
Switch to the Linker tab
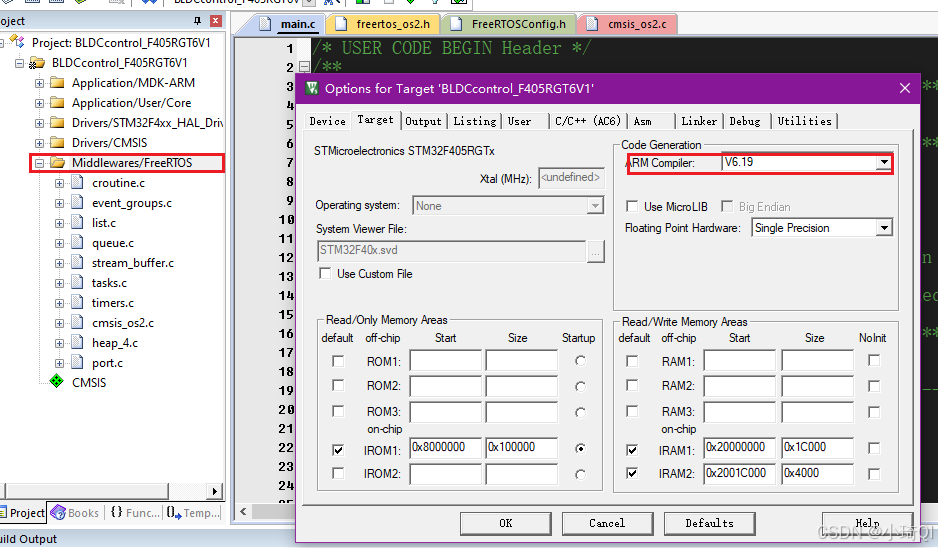tap(699, 121)
